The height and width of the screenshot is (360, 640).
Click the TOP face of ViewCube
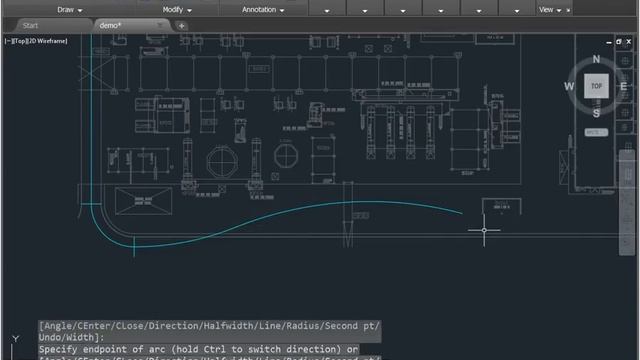click(x=596, y=86)
